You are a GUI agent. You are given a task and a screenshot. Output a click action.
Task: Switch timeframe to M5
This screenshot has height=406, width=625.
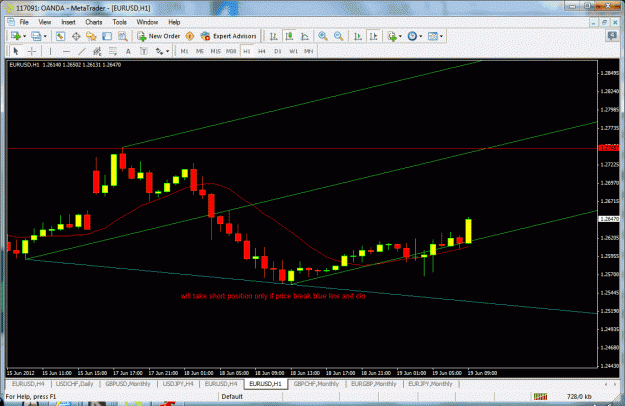(200, 51)
